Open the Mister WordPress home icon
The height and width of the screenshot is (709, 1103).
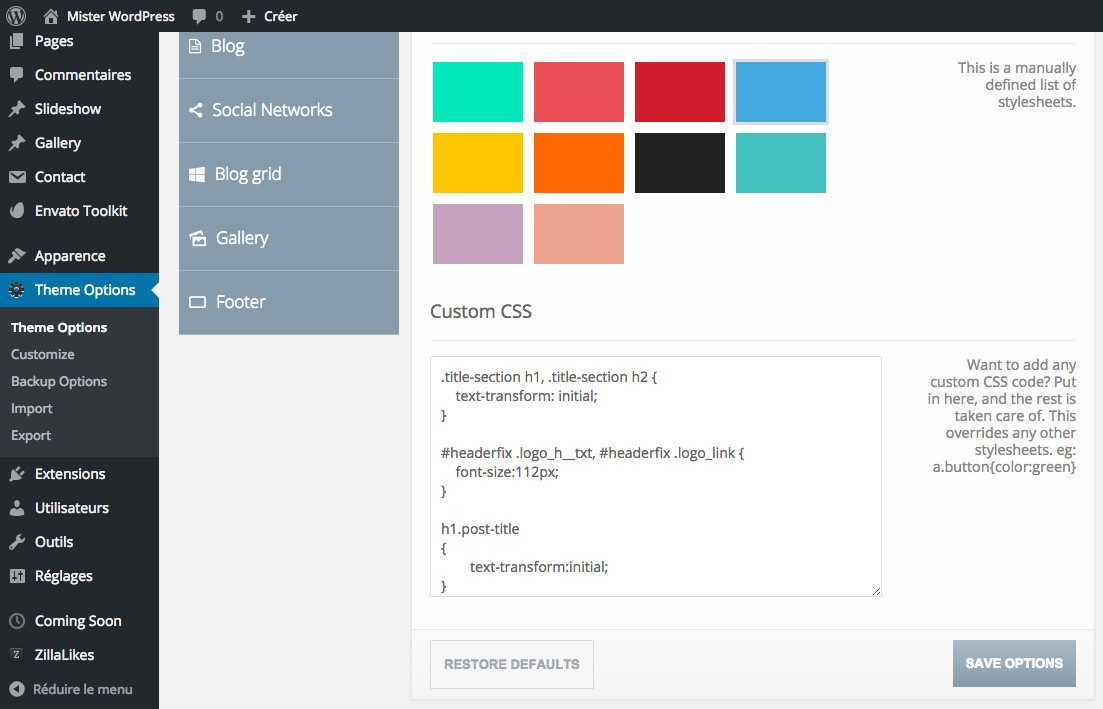coord(51,16)
